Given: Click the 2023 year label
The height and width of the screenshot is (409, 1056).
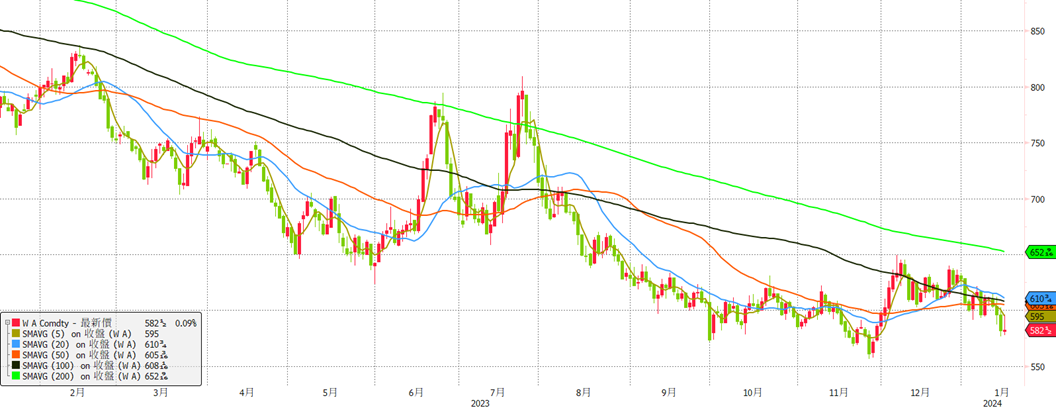Looking at the screenshot, I should pyautogui.click(x=480, y=403).
